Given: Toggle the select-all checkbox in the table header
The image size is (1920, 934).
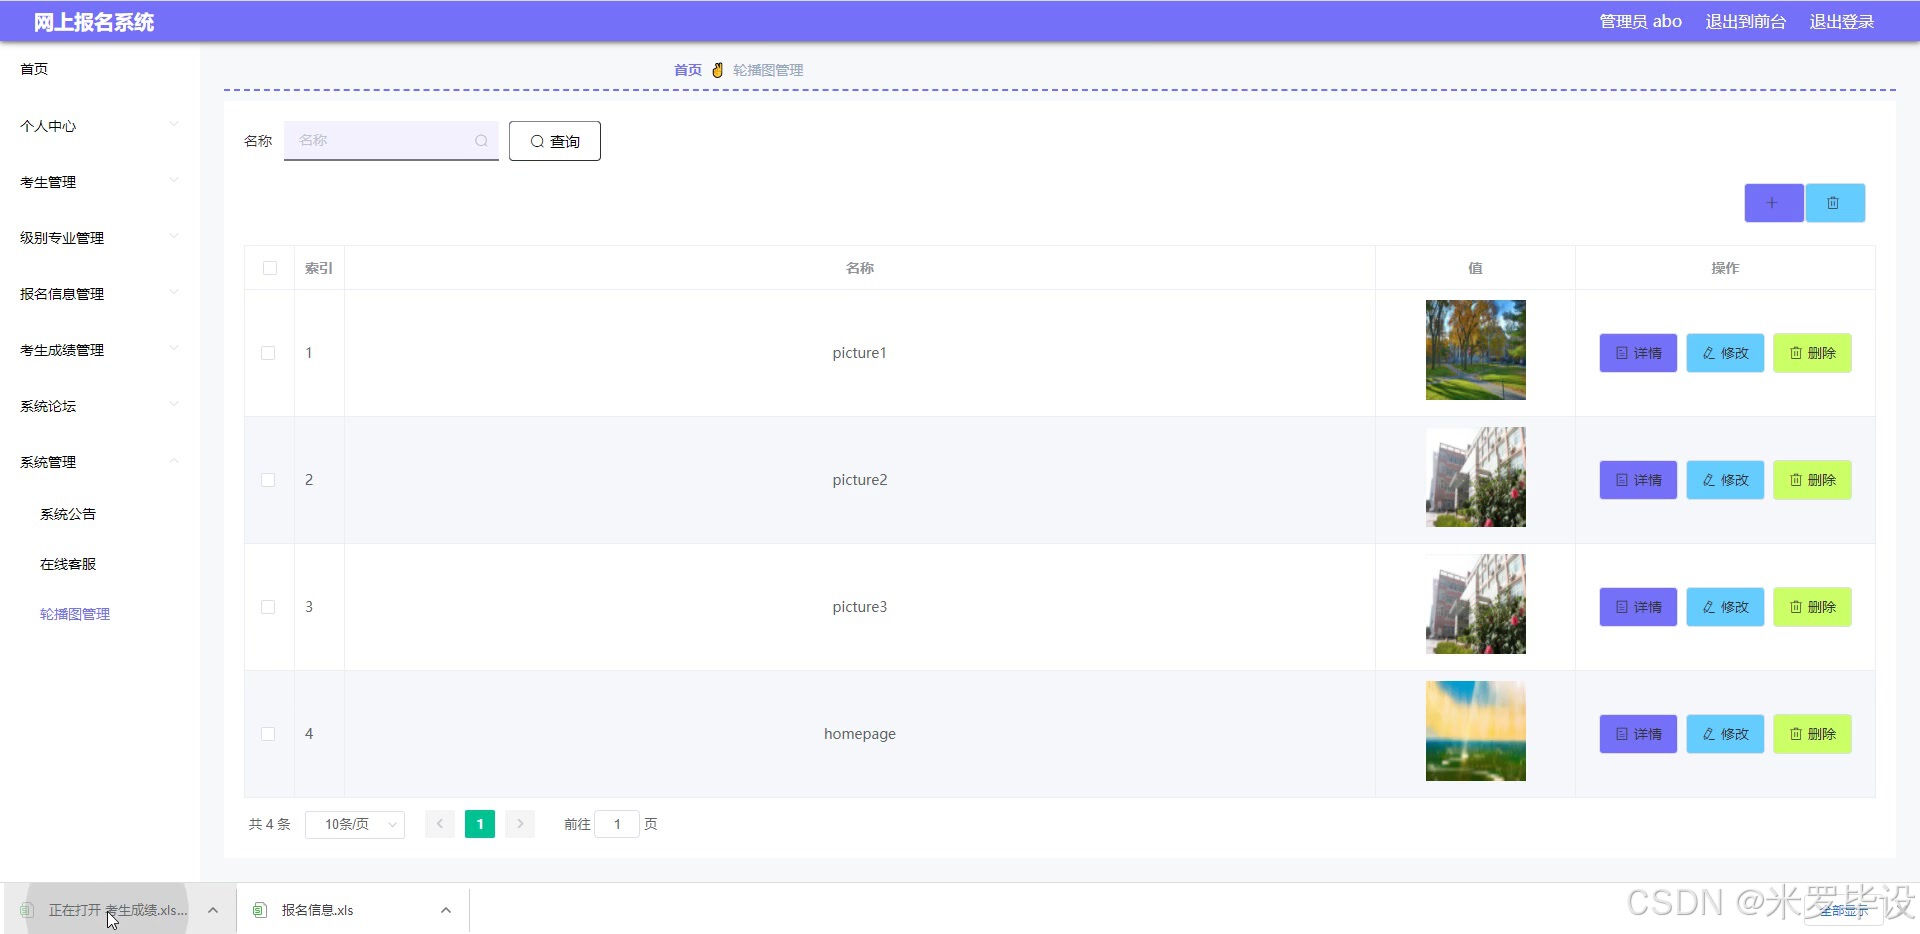Looking at the screenshot, I should [x=270, y=268].
